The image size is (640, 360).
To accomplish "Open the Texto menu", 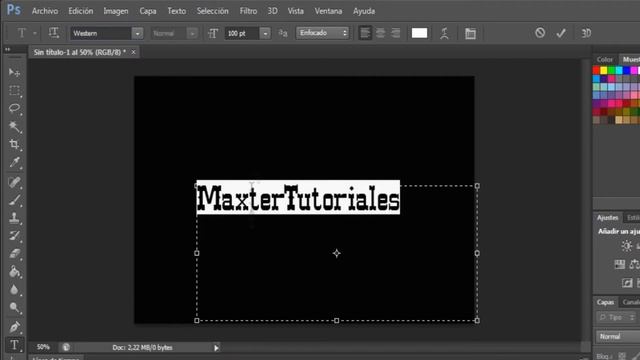I will (176, 11).
